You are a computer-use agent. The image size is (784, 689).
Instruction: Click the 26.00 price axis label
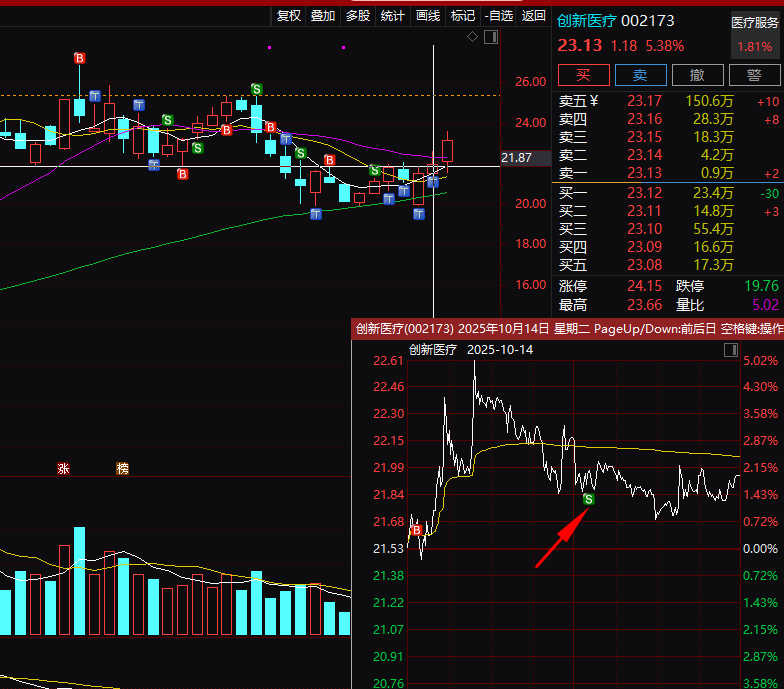[x=530, y=82]
